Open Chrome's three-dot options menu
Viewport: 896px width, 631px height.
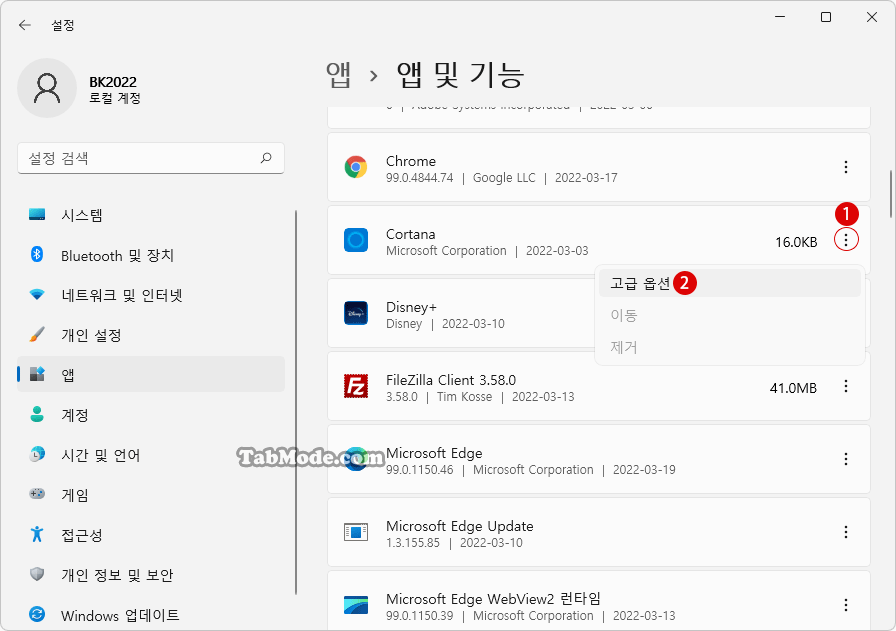[846, 167]
